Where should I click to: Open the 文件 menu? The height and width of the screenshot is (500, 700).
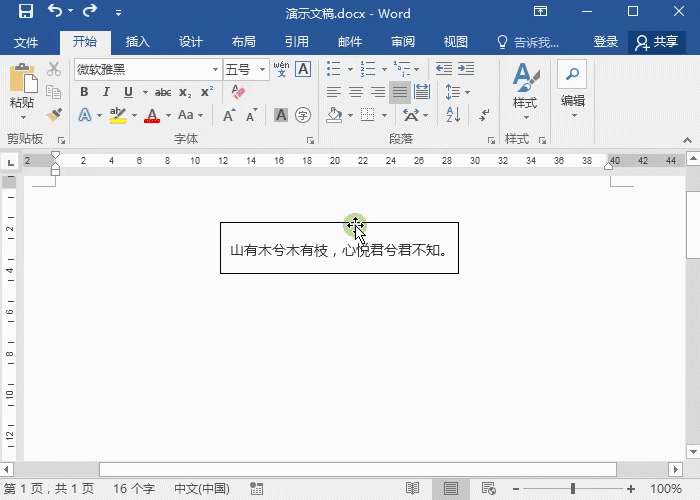click(25, 42)
